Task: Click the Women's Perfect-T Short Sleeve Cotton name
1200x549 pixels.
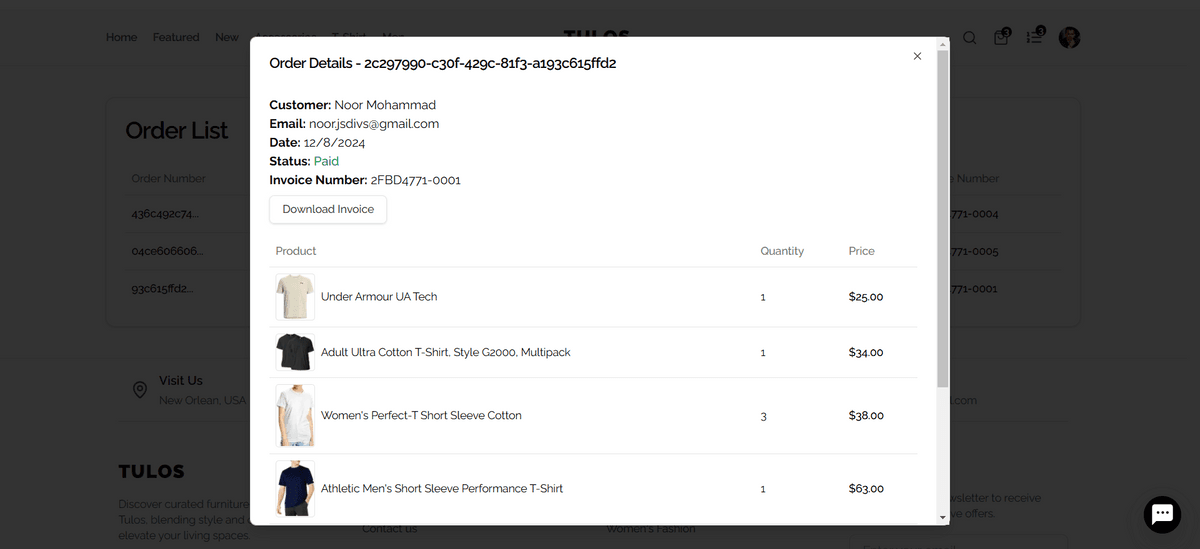Action: point(421,415)
